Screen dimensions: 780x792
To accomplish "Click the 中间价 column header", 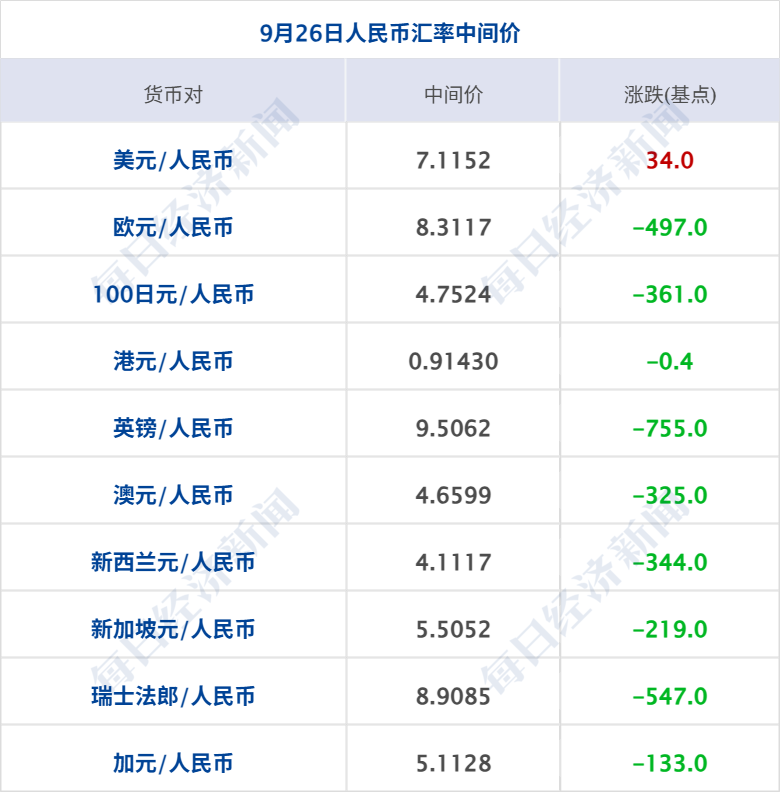I will pyautogui.click(x=453, y=95).
